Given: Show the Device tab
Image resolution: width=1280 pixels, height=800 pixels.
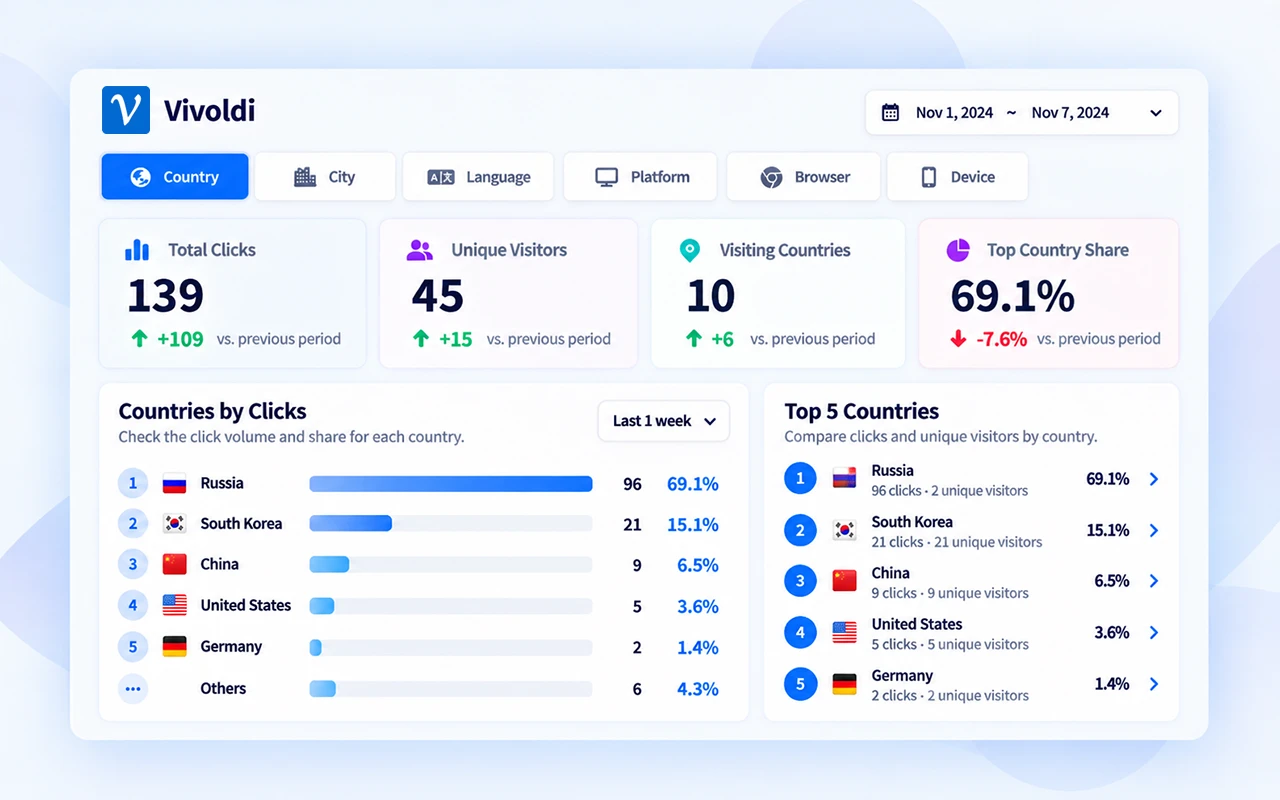Looking at the screenshot, I should click(957, 177).
